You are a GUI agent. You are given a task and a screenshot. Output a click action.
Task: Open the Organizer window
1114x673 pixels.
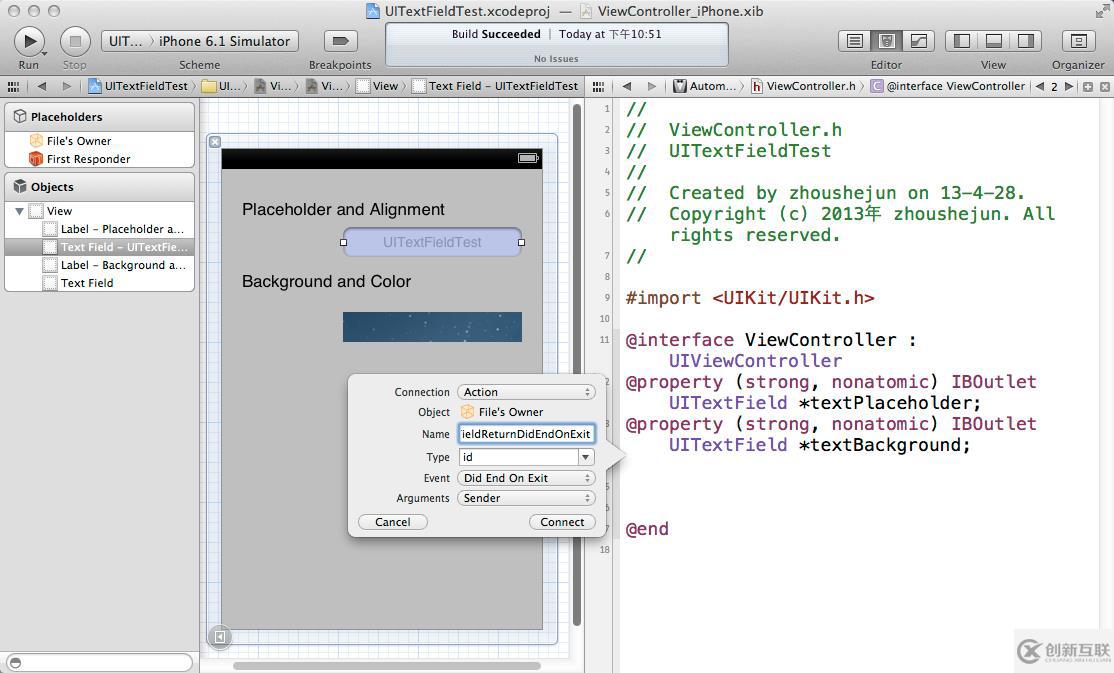tap(1078, 41)
